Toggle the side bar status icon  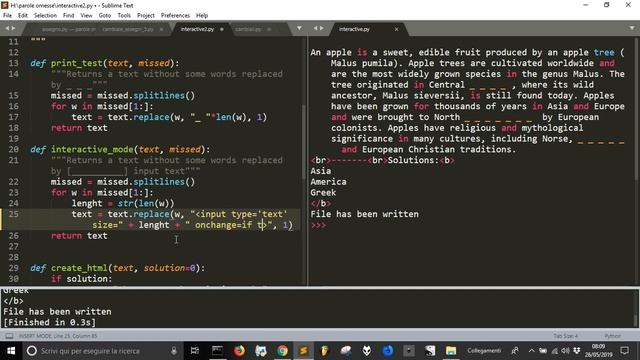9,336
